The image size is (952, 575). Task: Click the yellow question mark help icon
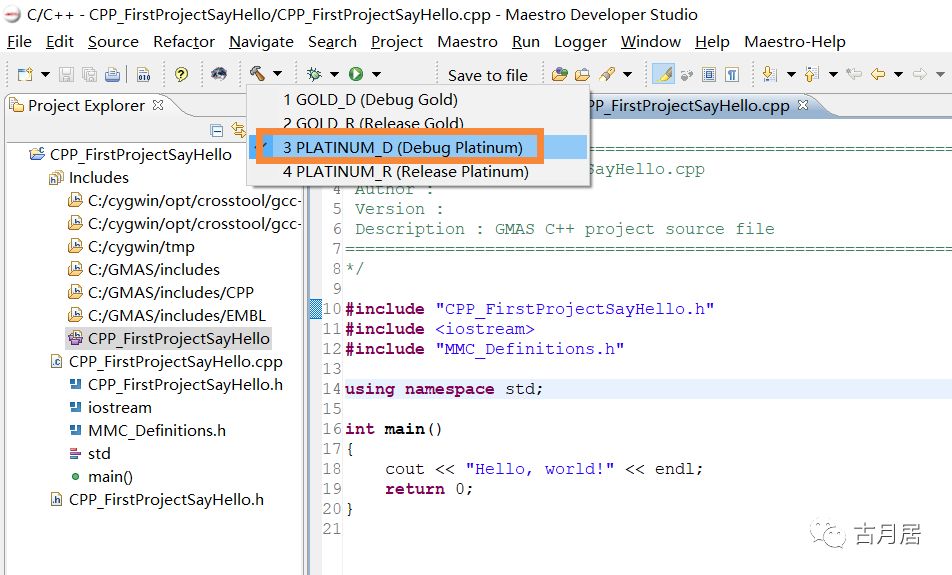point(181,74)
